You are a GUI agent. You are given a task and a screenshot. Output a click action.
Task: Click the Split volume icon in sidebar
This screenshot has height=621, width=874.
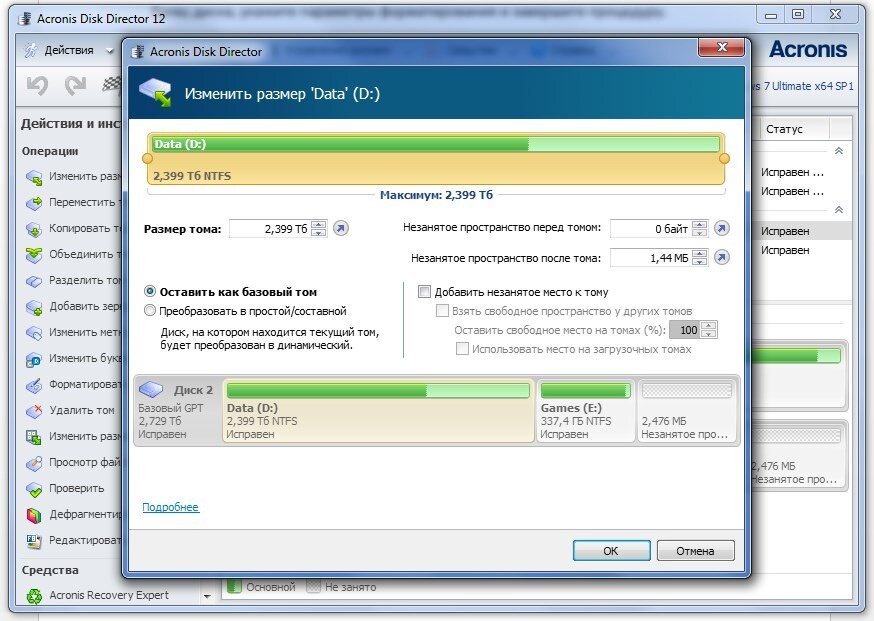[x=34, y=281]
